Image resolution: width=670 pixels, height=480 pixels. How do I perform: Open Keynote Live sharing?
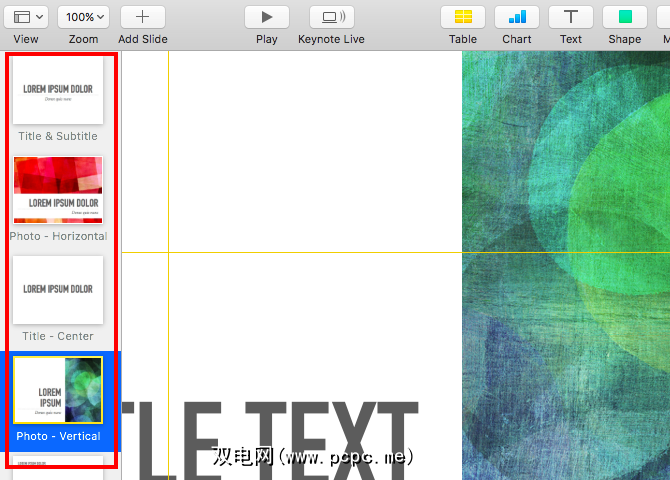tap(332, 17)
